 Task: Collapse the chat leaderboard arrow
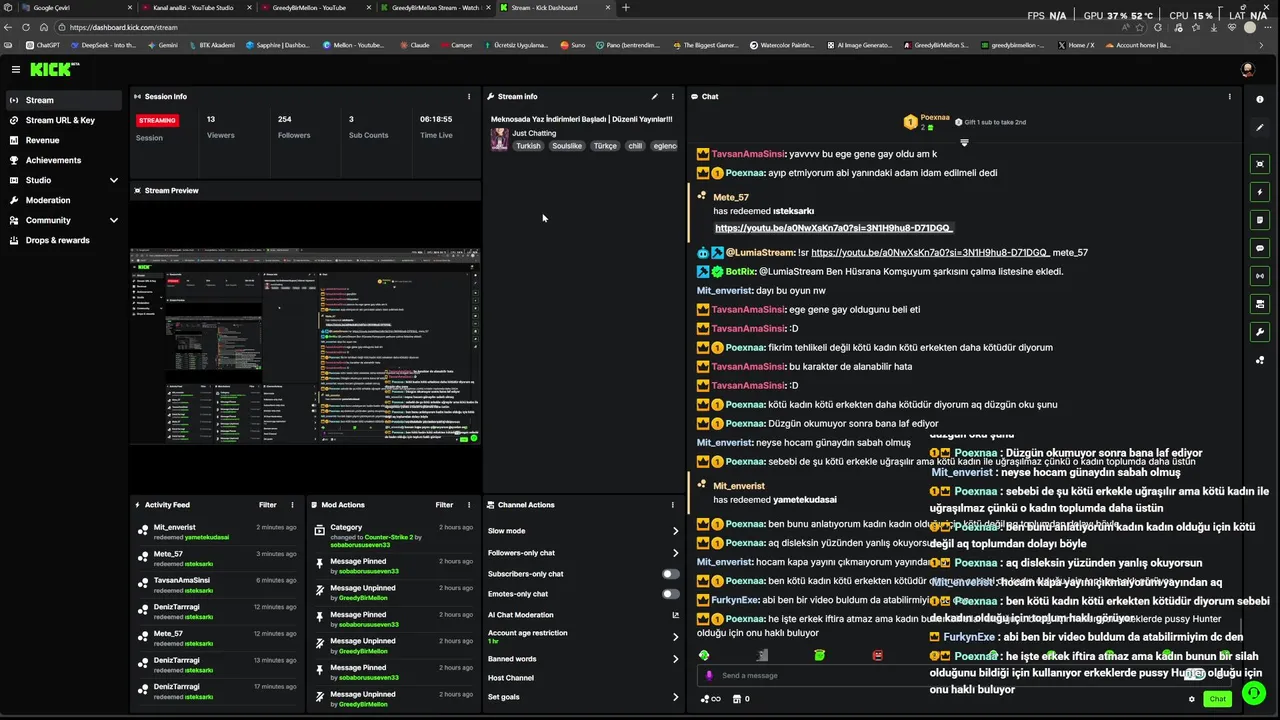click(x=964, y=142)
